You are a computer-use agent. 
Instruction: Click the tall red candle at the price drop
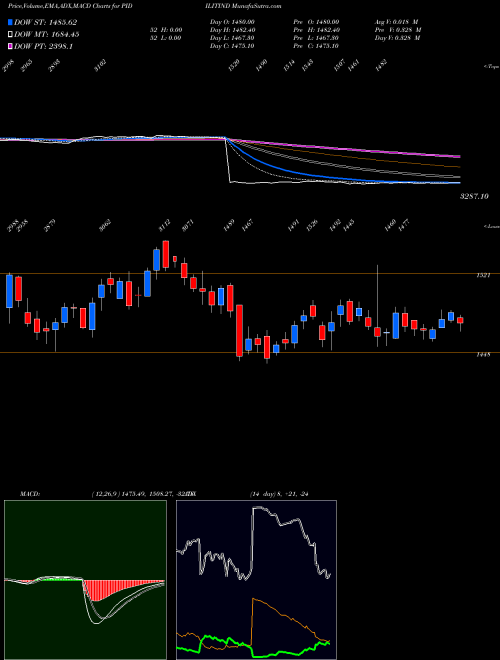click(x=239, y=330)
